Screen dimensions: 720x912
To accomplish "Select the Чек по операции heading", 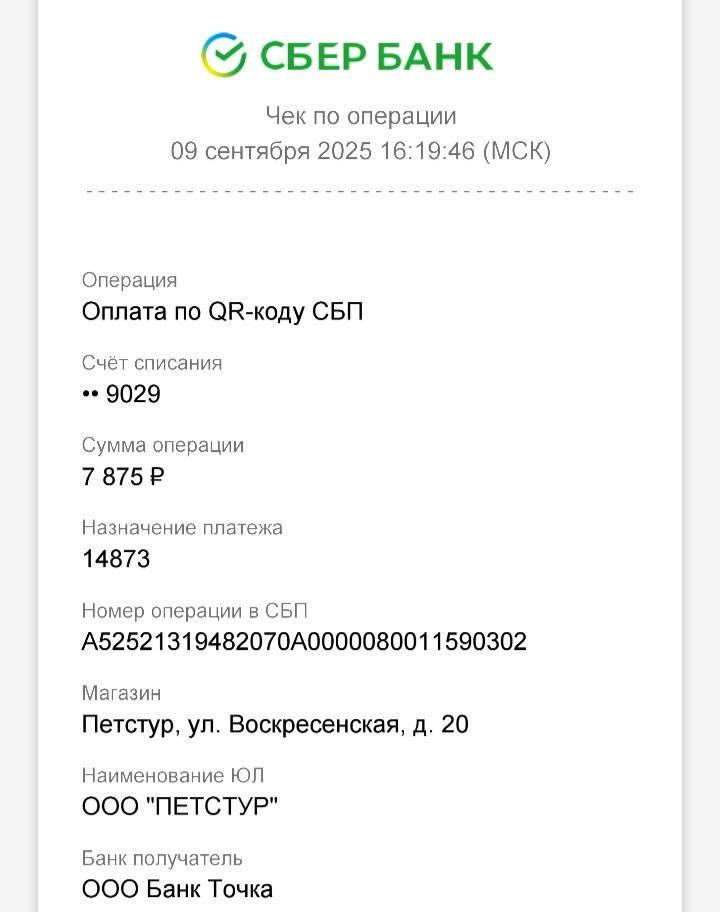I will coord(361,116).
